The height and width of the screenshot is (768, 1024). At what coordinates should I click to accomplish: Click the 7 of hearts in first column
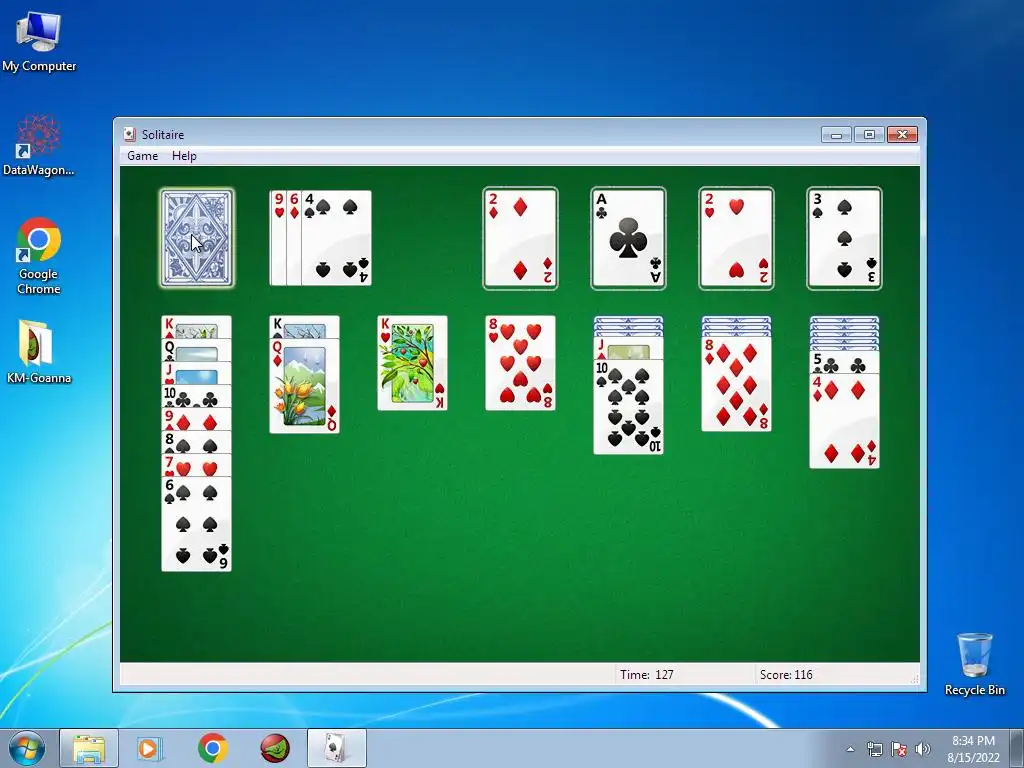(x=197, y=465)
